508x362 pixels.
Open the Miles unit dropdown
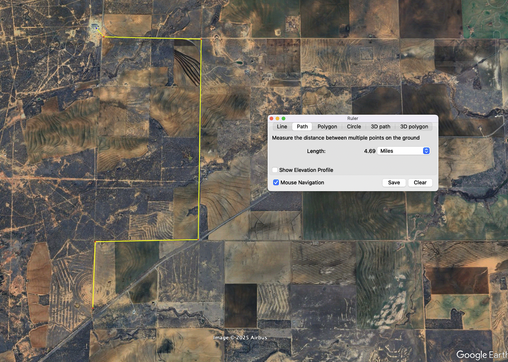(x=403, y=151)
